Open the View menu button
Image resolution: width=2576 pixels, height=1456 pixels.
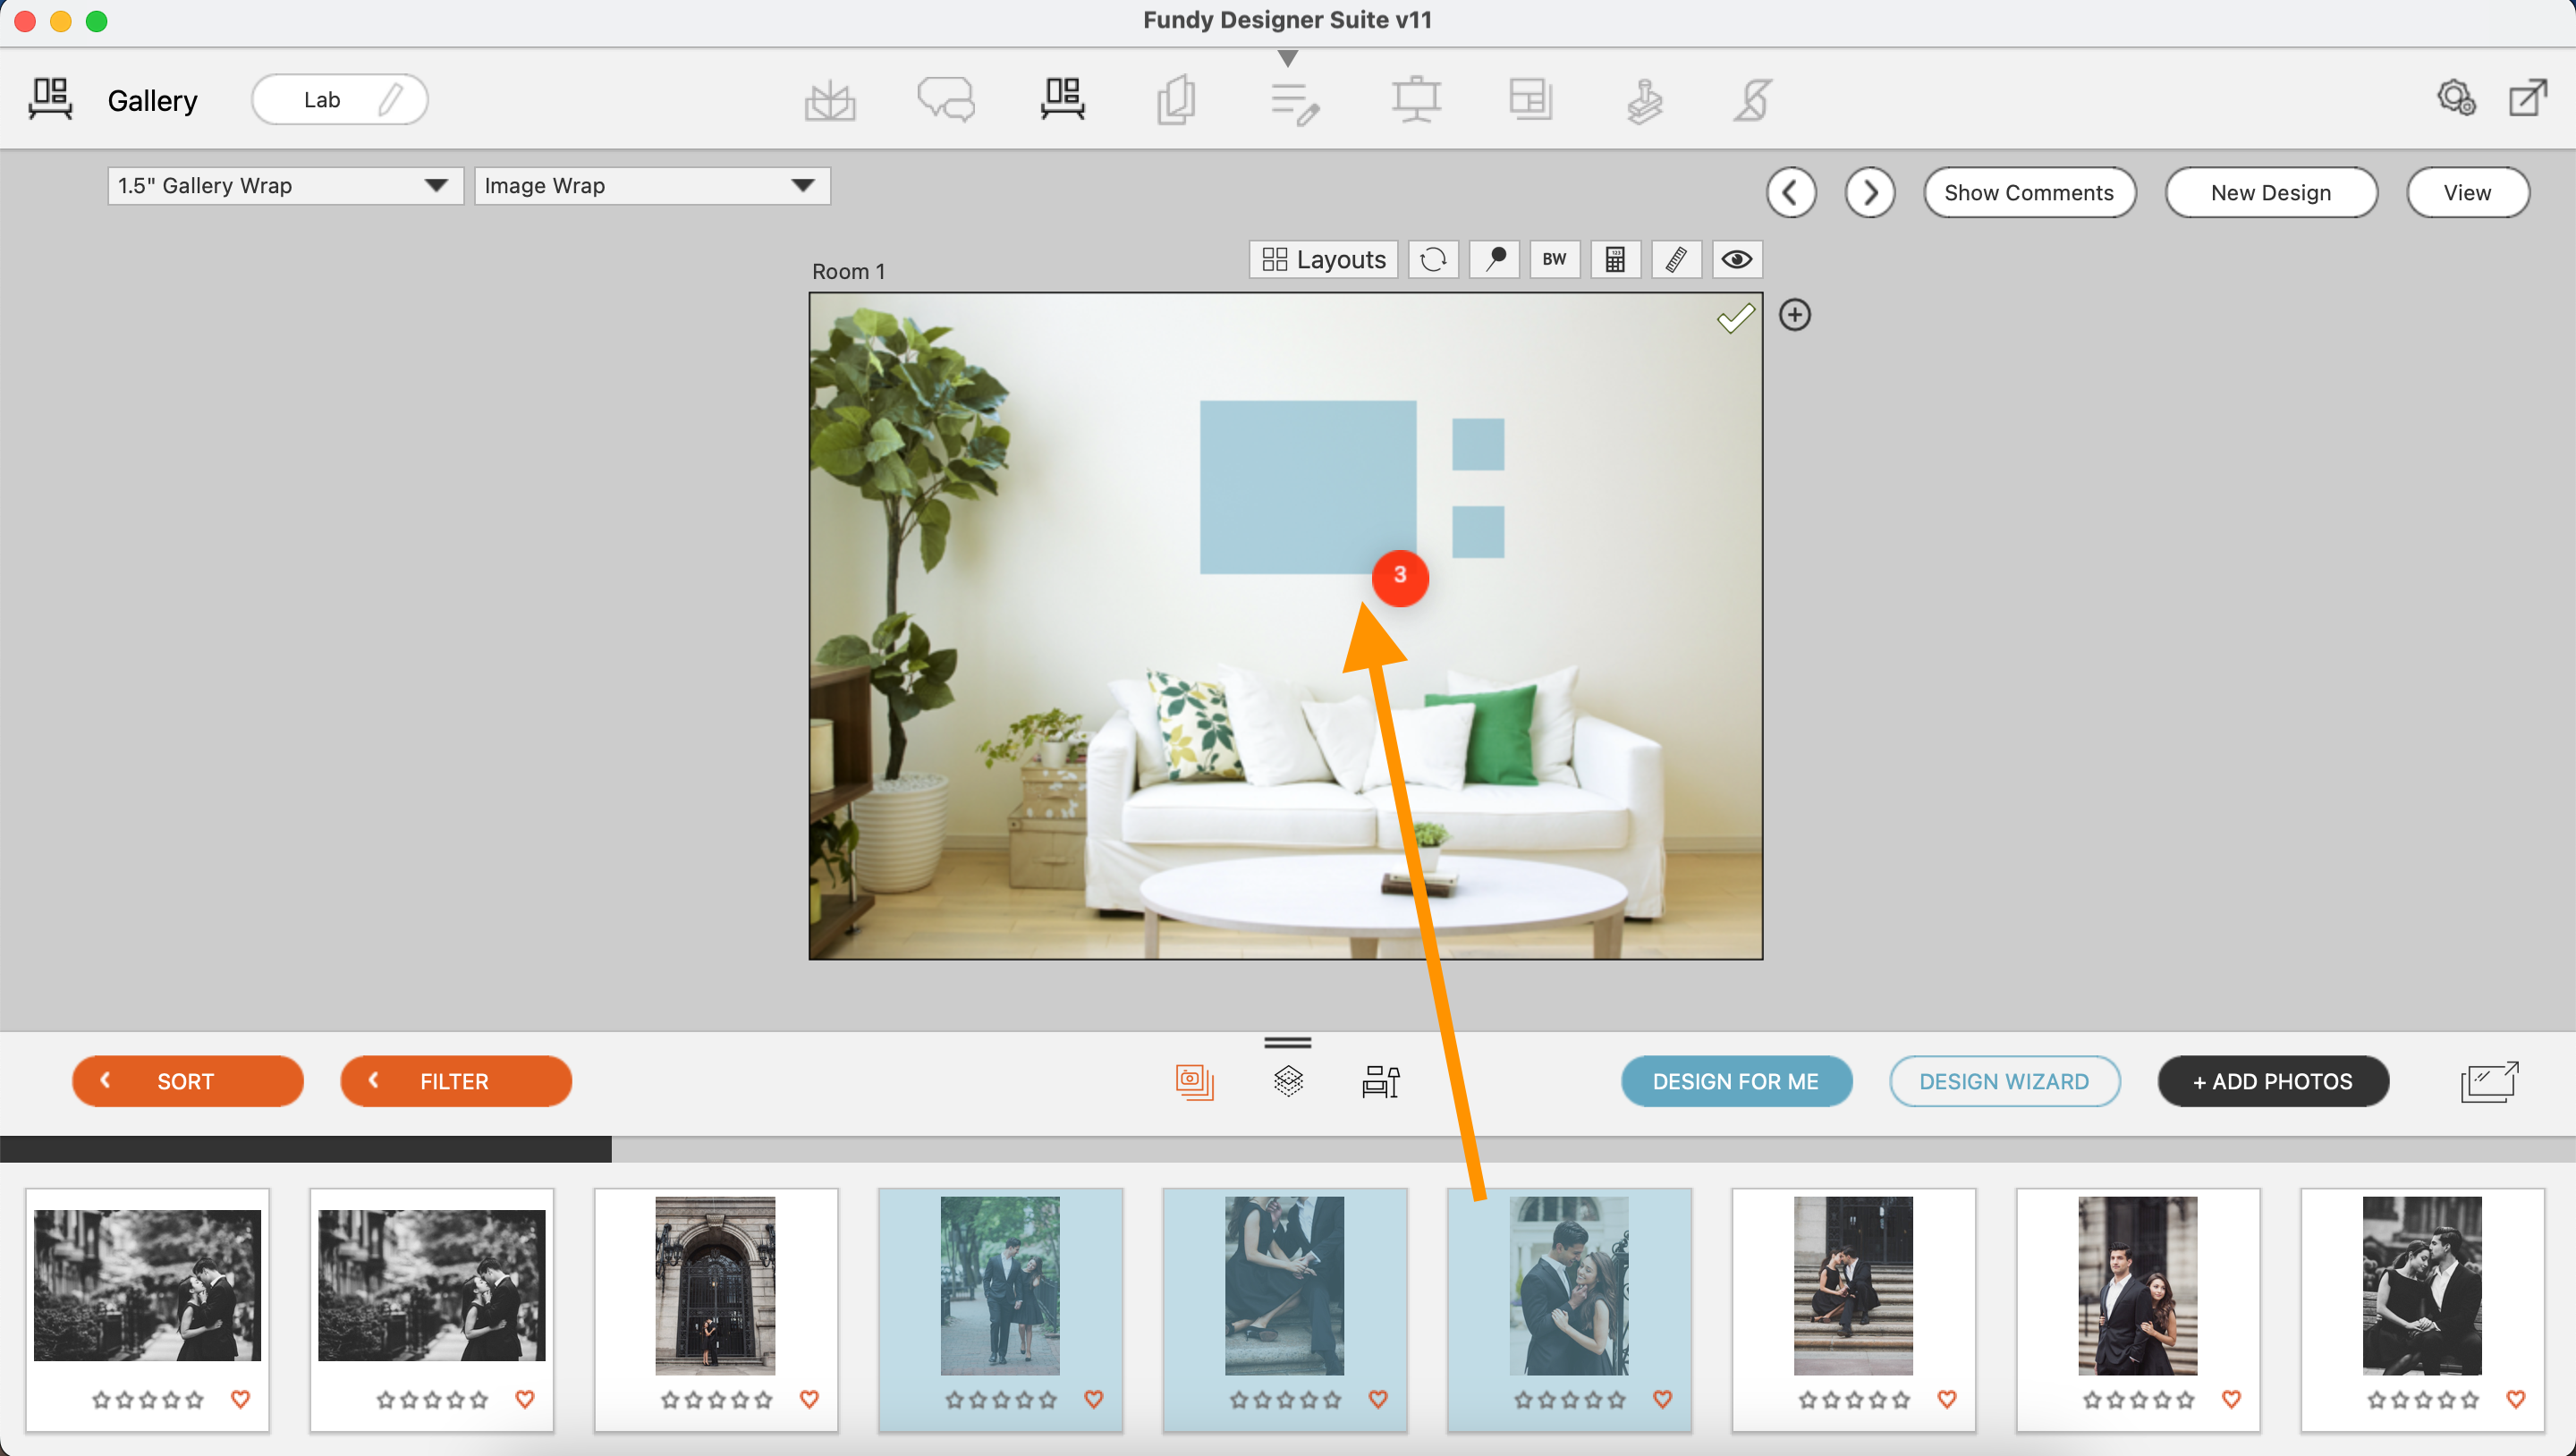tap(2466, 193)
